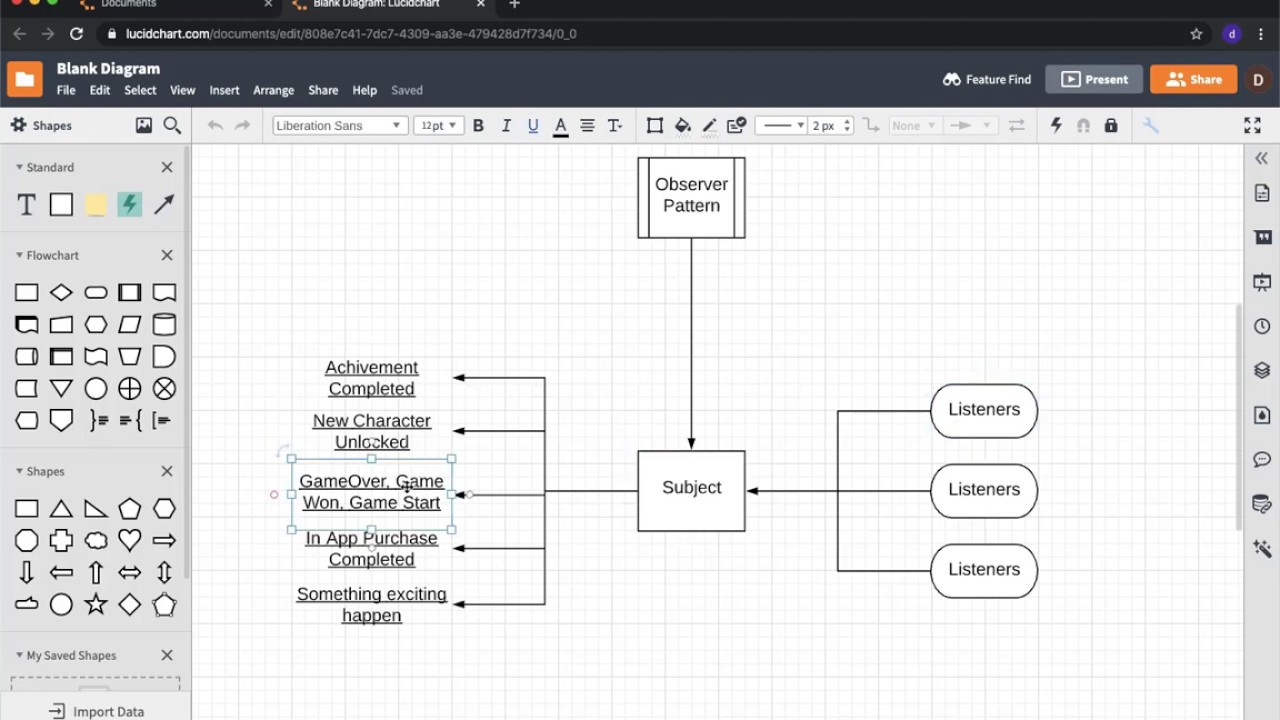Pick the diamond flowchart shape
The height and width of the screenshot is (720, 1280).
[x=61, y=291]
